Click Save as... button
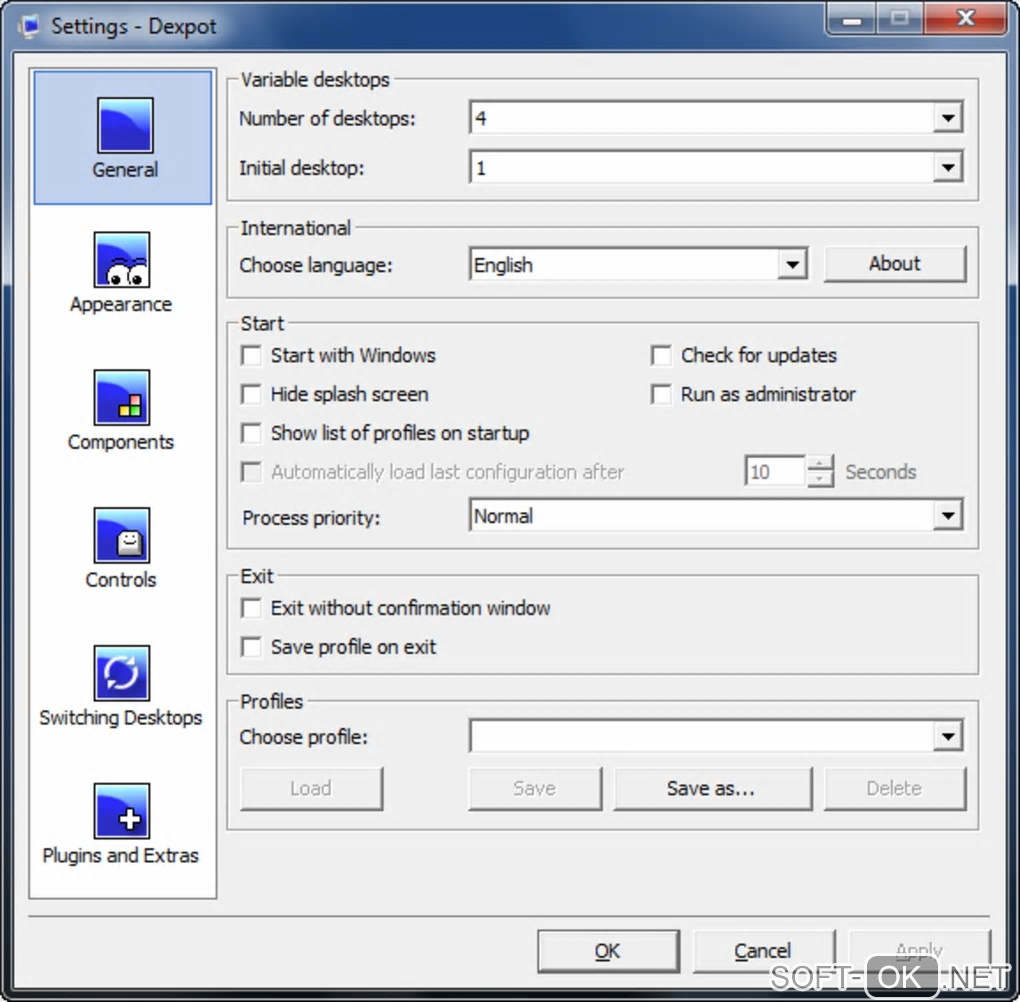This screenshot has width=1020, height=1002. [712, 789]
